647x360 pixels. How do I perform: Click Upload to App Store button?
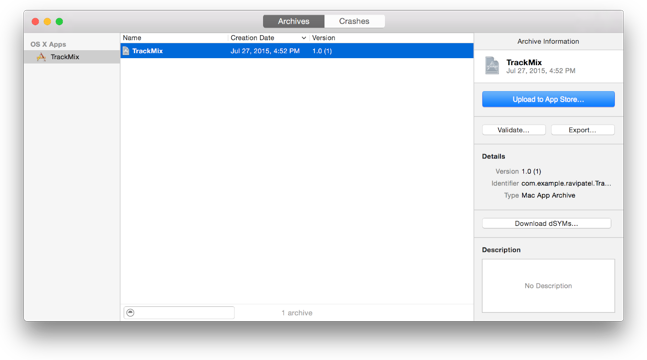tap(548, 99)
